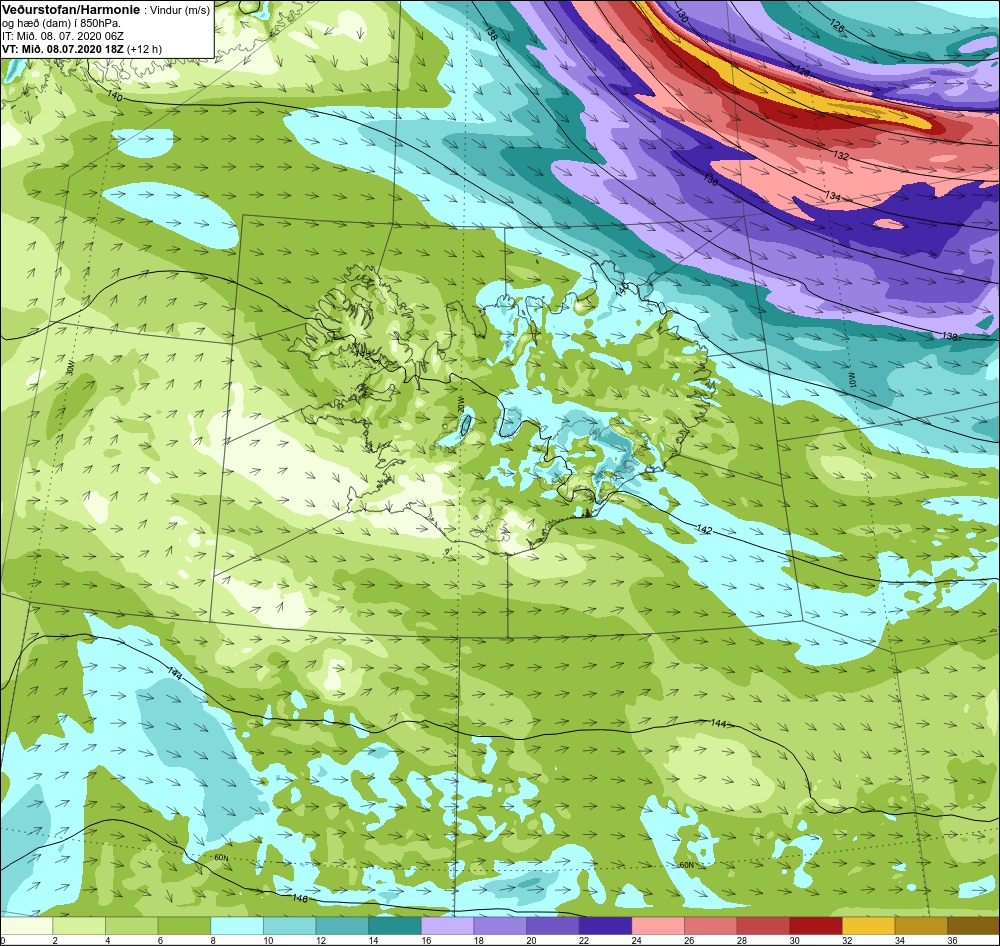Select the 20W longitude label
The height and width of the screenshot is (946, 1000).
(460, 403)
